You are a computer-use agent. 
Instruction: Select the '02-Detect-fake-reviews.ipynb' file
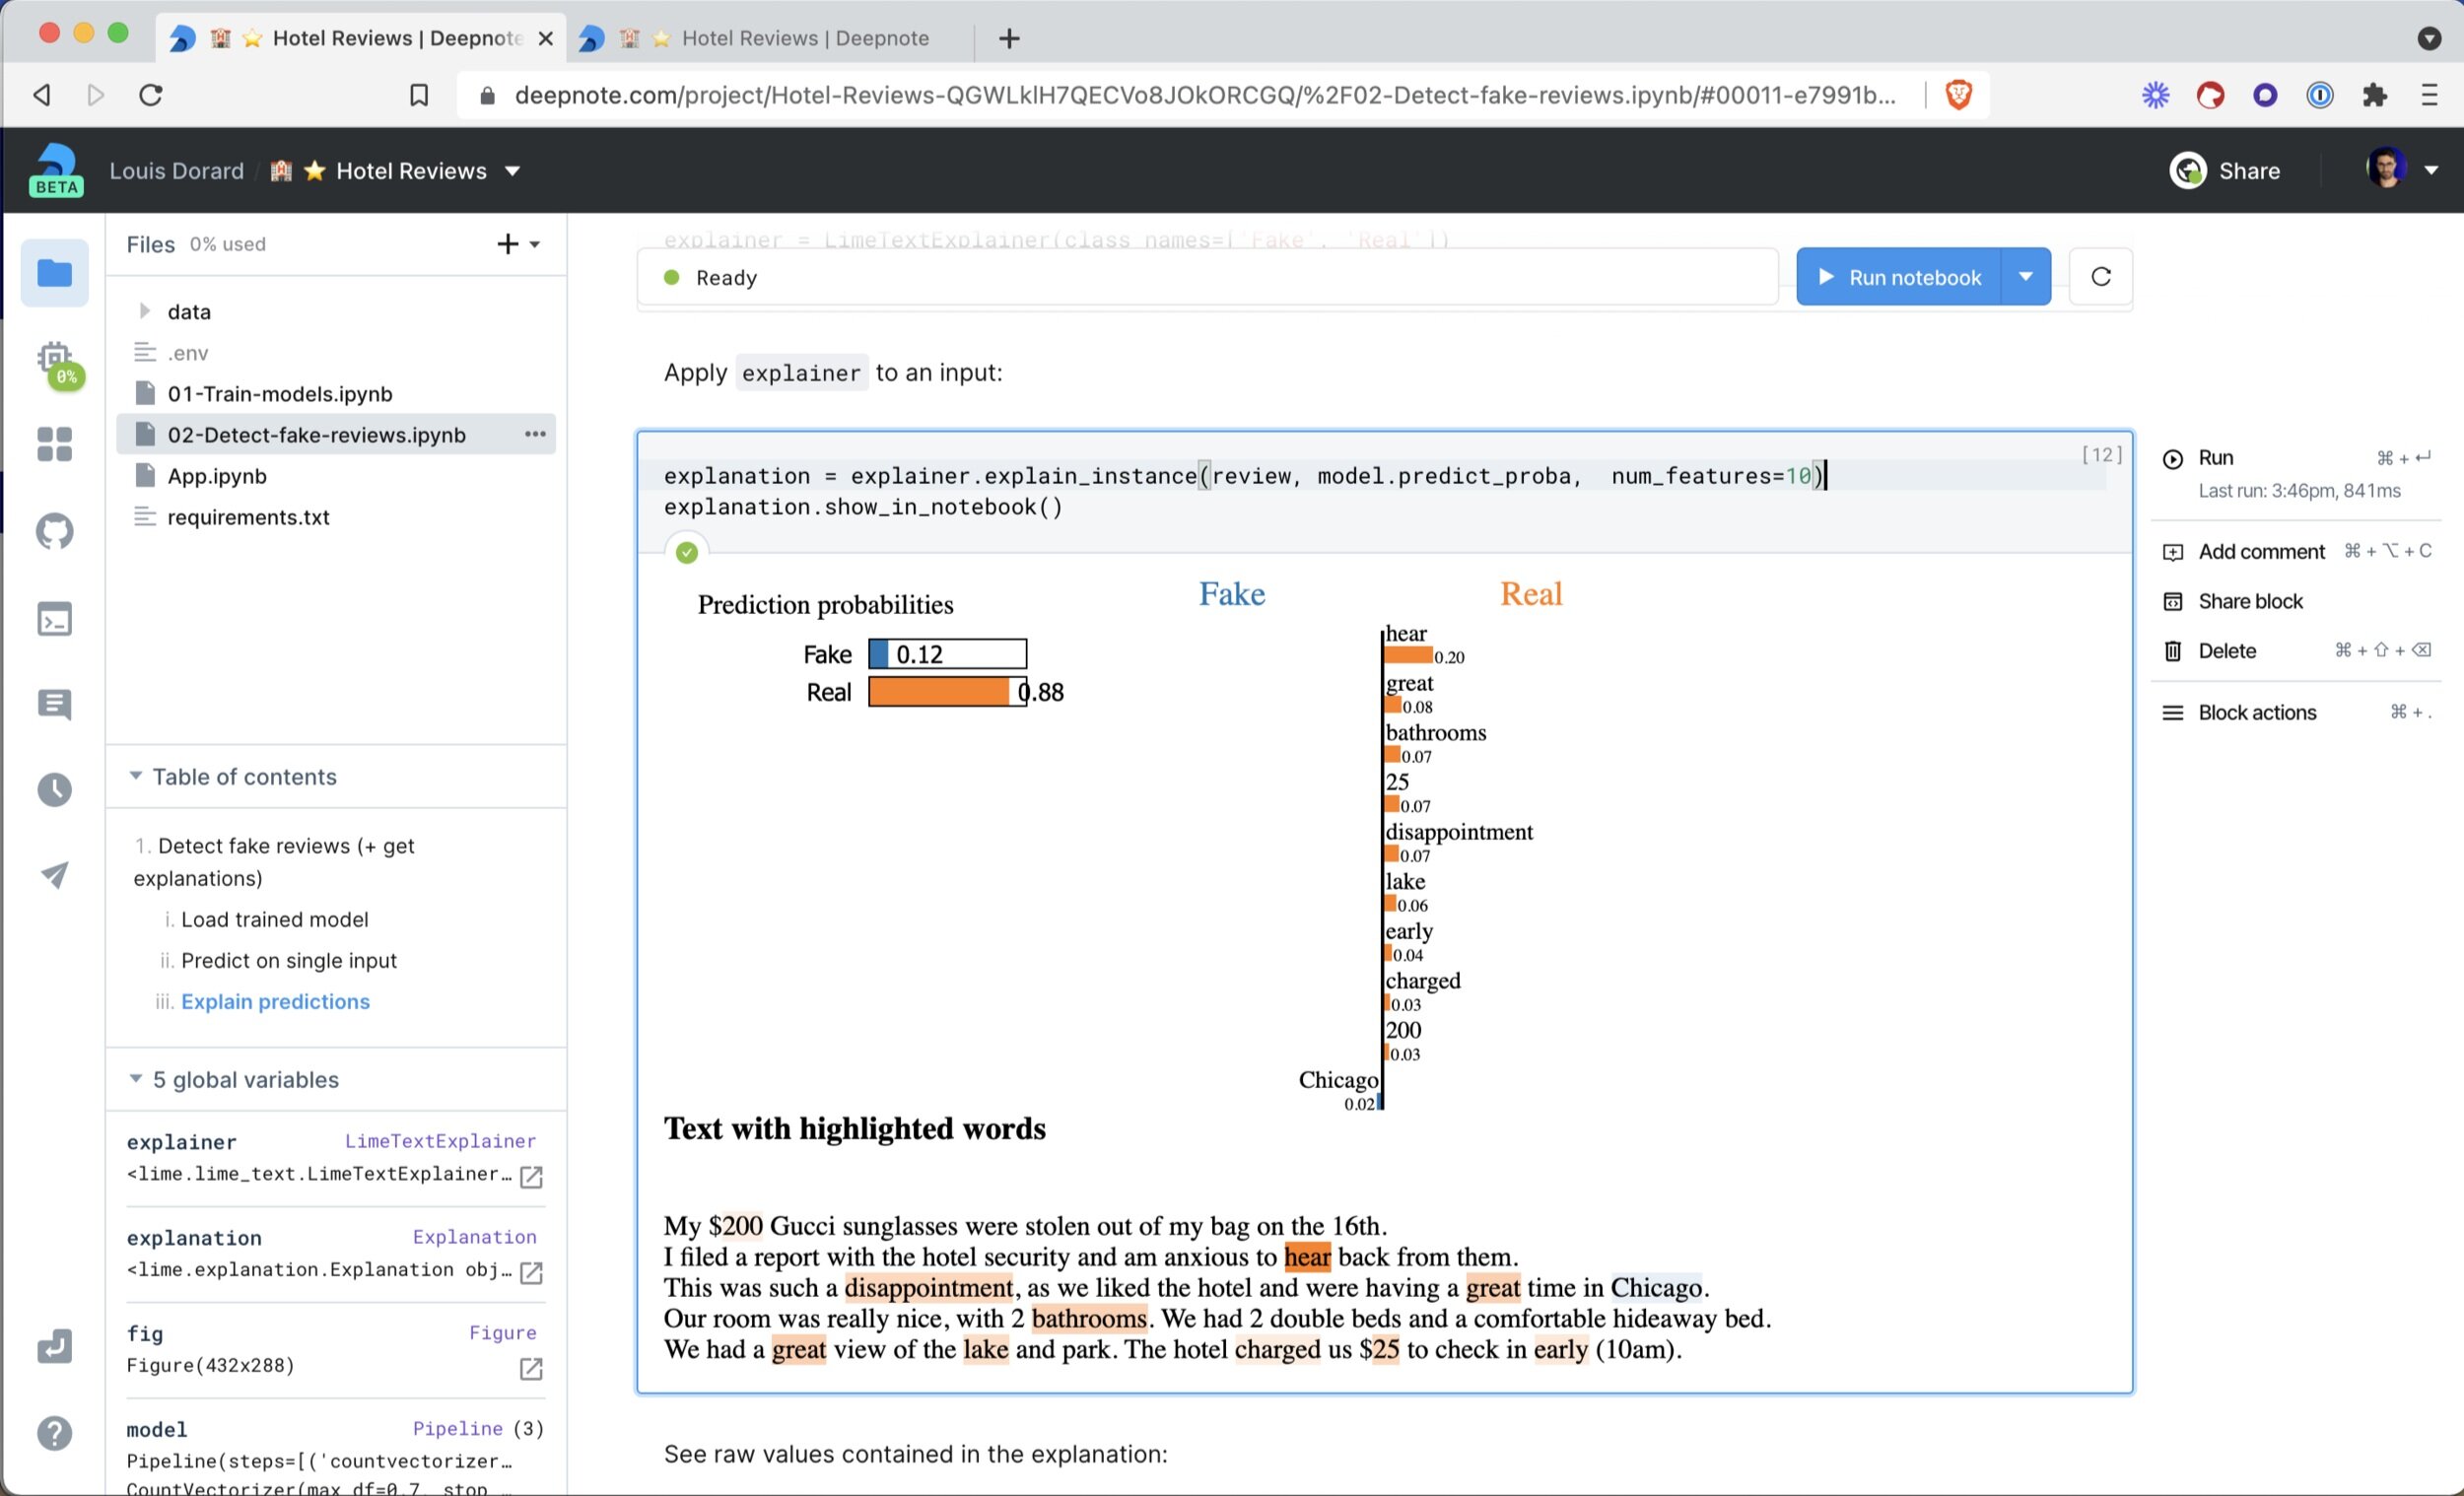(x=315, y=433)
